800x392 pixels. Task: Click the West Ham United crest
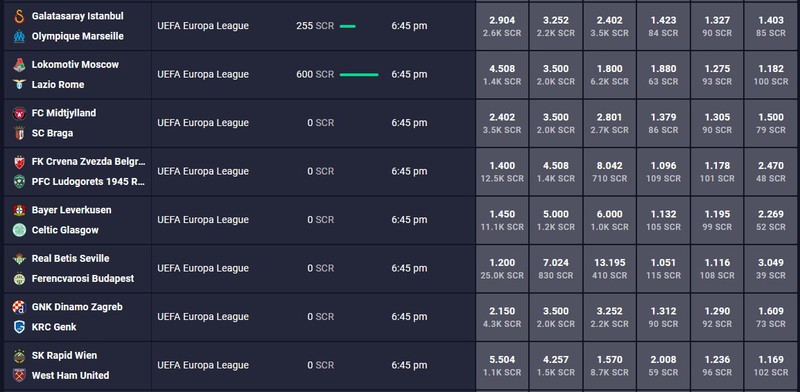[x=19, y=376]
